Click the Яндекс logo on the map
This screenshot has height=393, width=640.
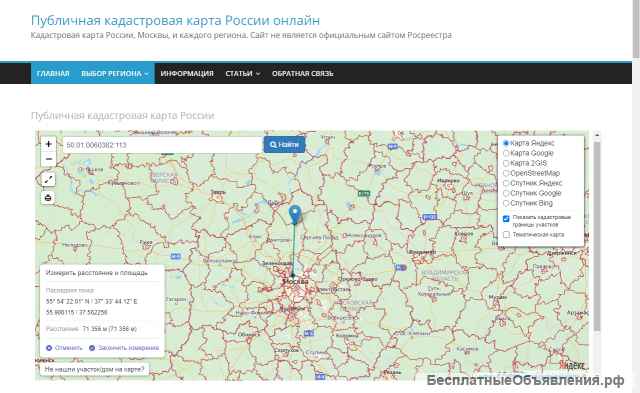pyautogui.click(x=571, y=366)
